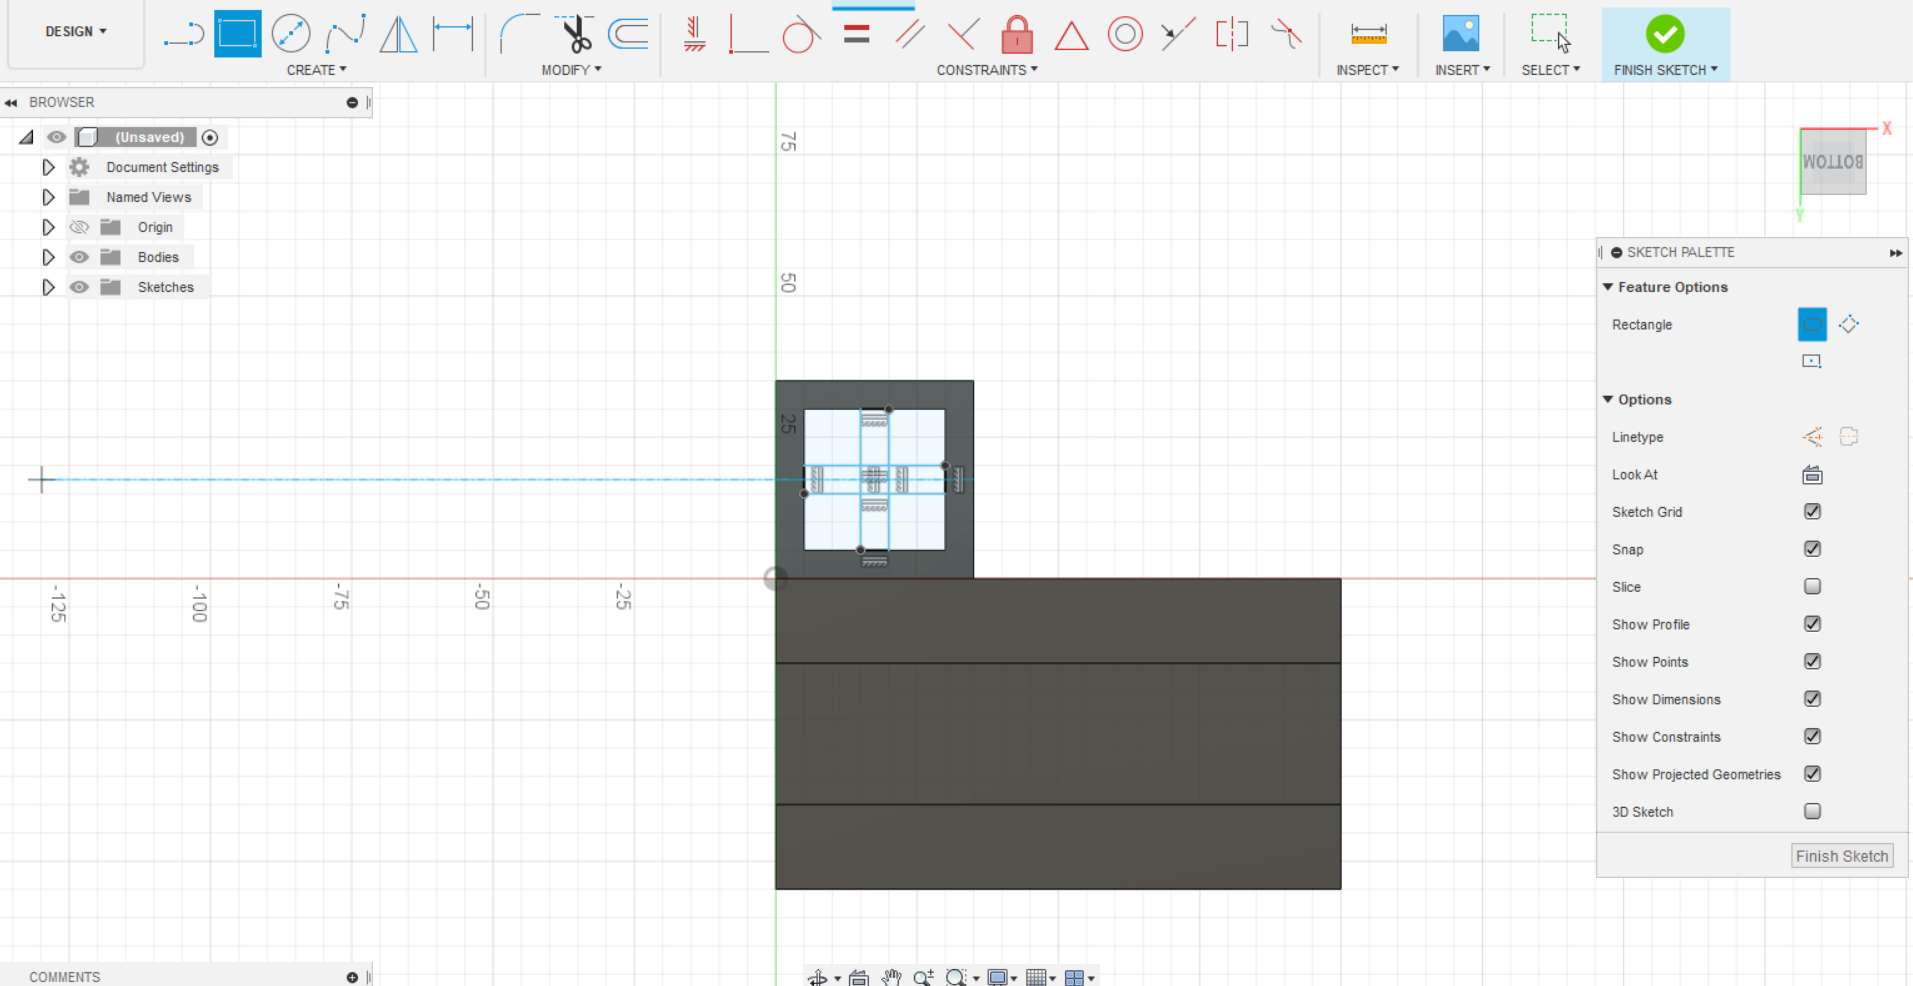Apply the Perpendicular constraint
This screenshot has height=986, width=1913.
tap(963, 34)
